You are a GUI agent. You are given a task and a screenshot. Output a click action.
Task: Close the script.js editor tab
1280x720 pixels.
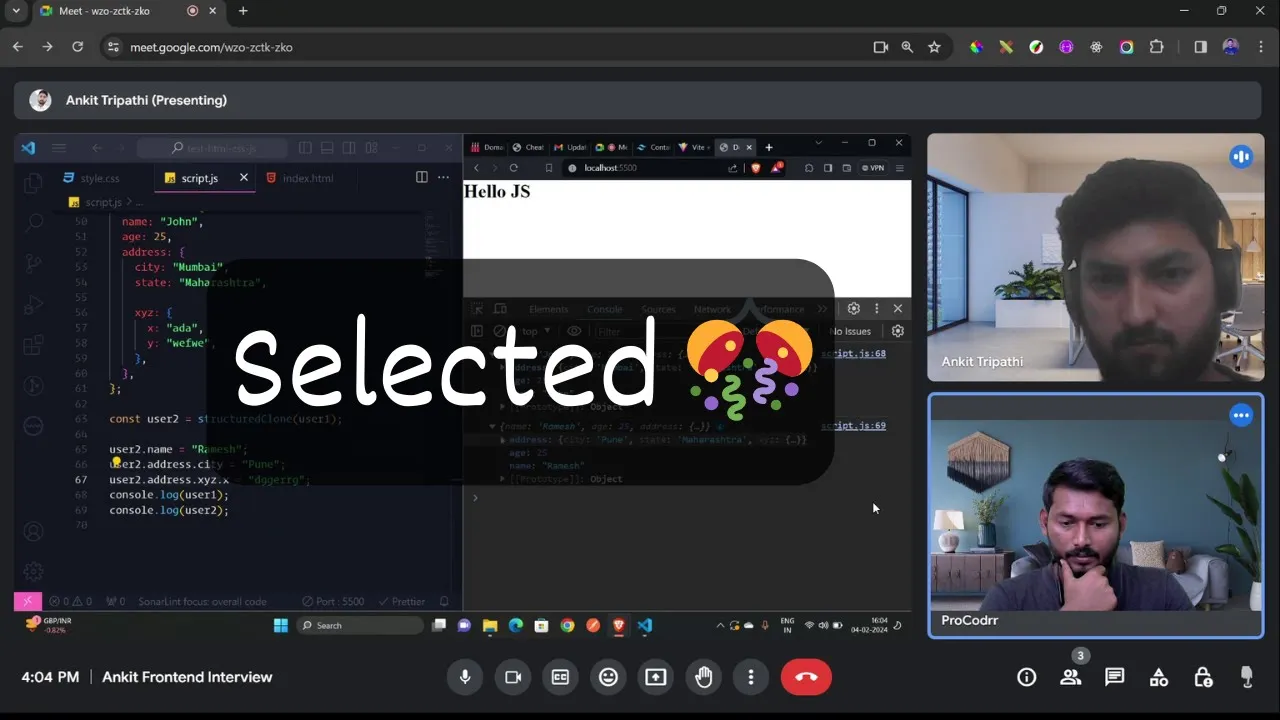pyautogui.click(x=243, y=177)
